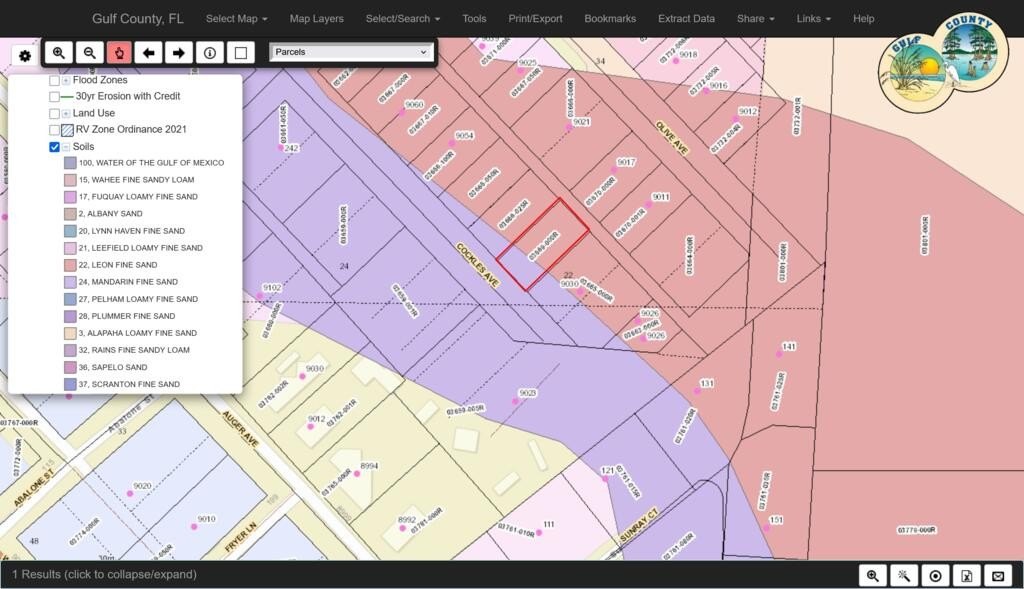The width and height of the screenshot is (1024, 589).
Task: Uncheck the Soils layer checkbox
Action: point(55,147)
